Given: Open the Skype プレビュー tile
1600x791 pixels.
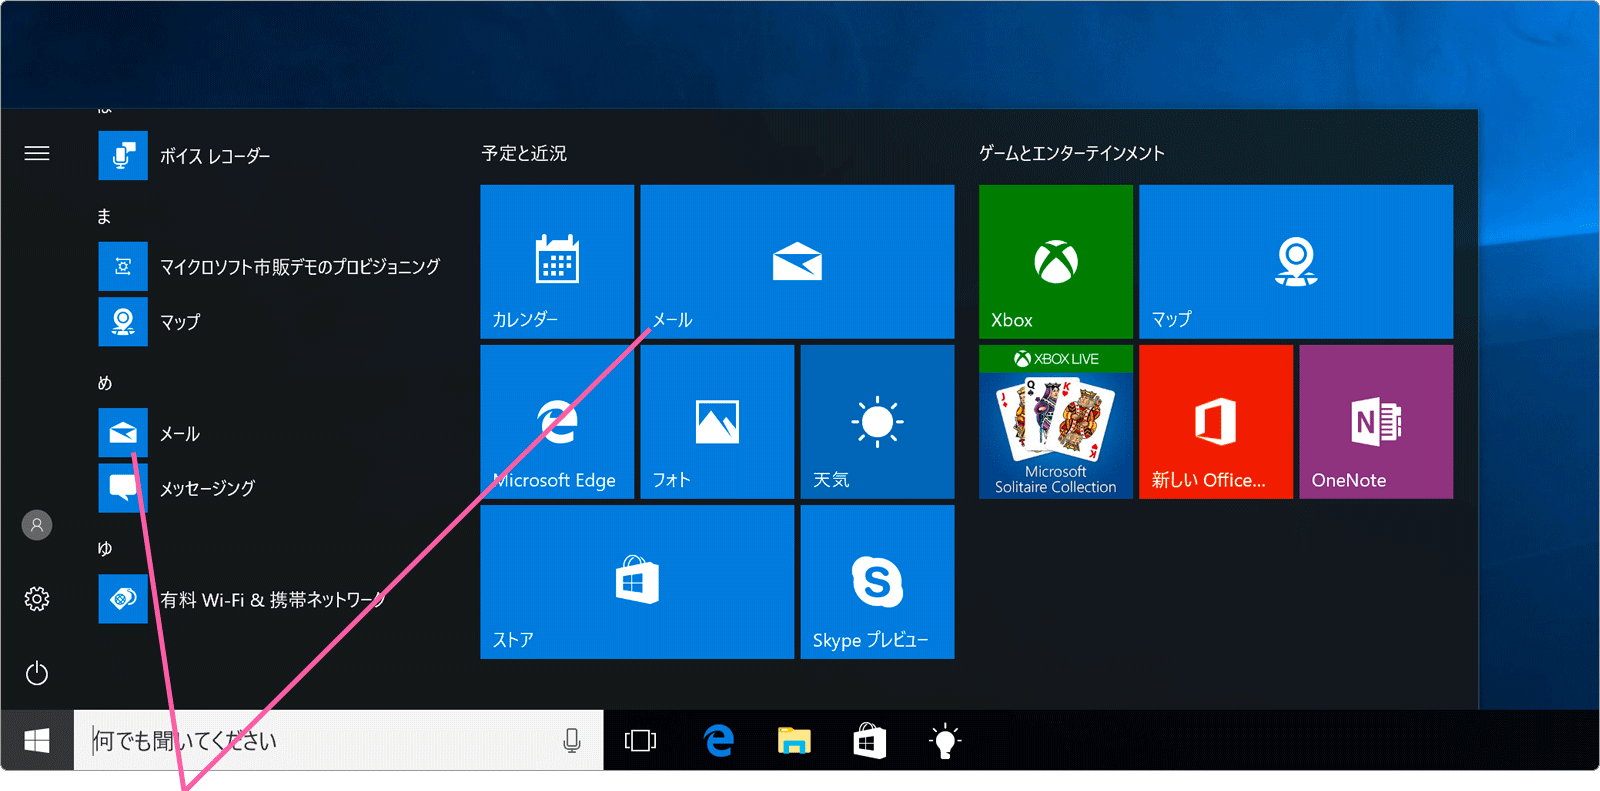Looking at the screenshot, I should click(877, 581).
